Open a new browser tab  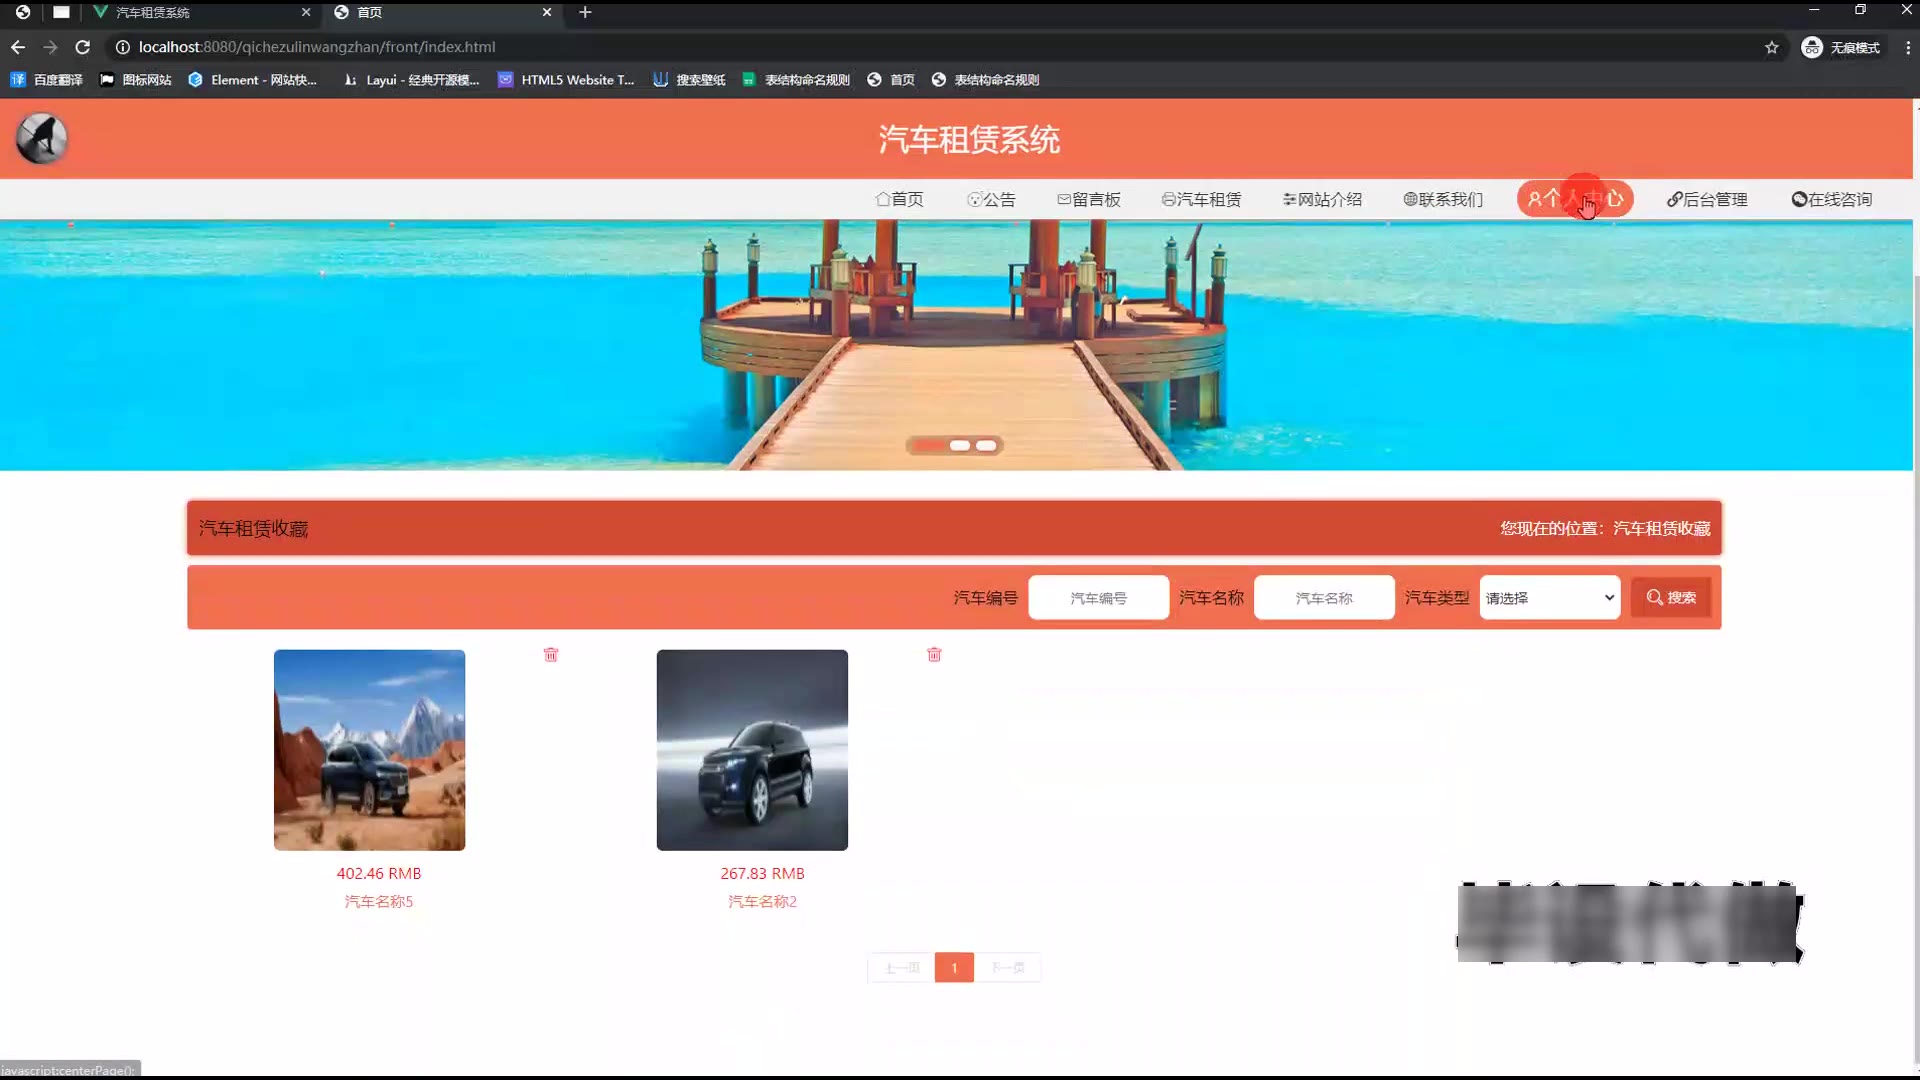585,12
